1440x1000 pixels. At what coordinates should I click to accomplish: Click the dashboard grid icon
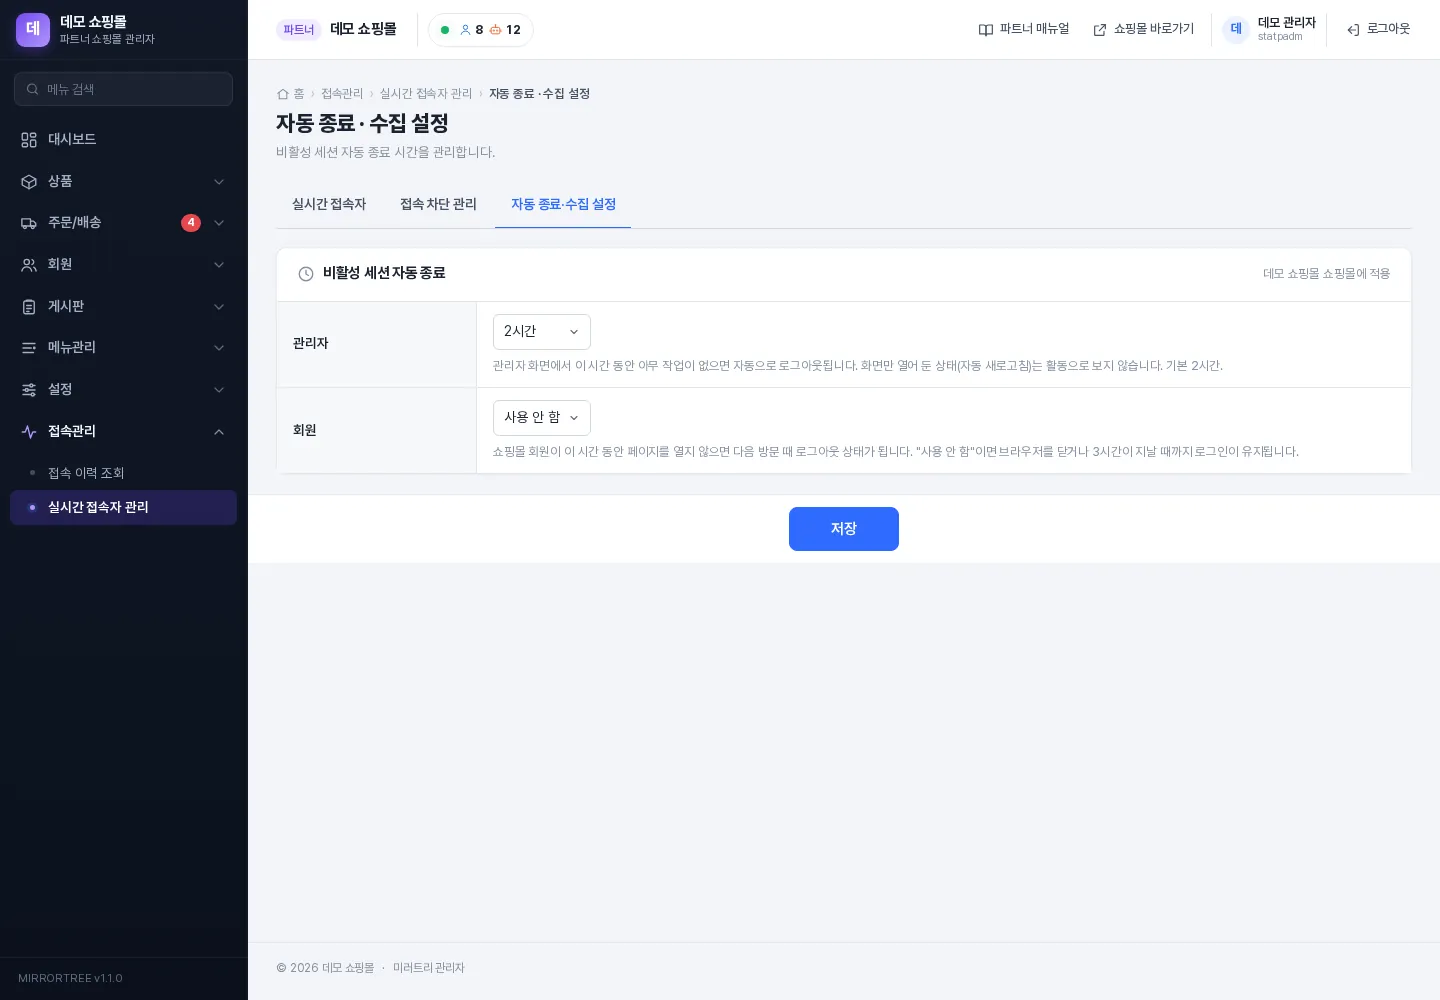(x=29, y=140)
